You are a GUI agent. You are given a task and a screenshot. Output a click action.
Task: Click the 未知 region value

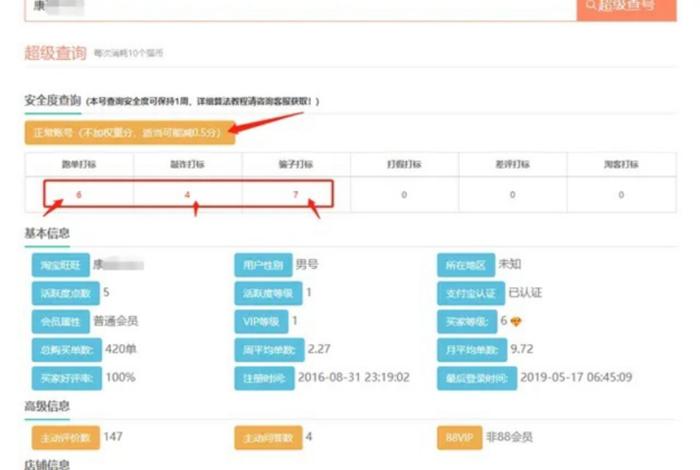(x=510, y=264)
